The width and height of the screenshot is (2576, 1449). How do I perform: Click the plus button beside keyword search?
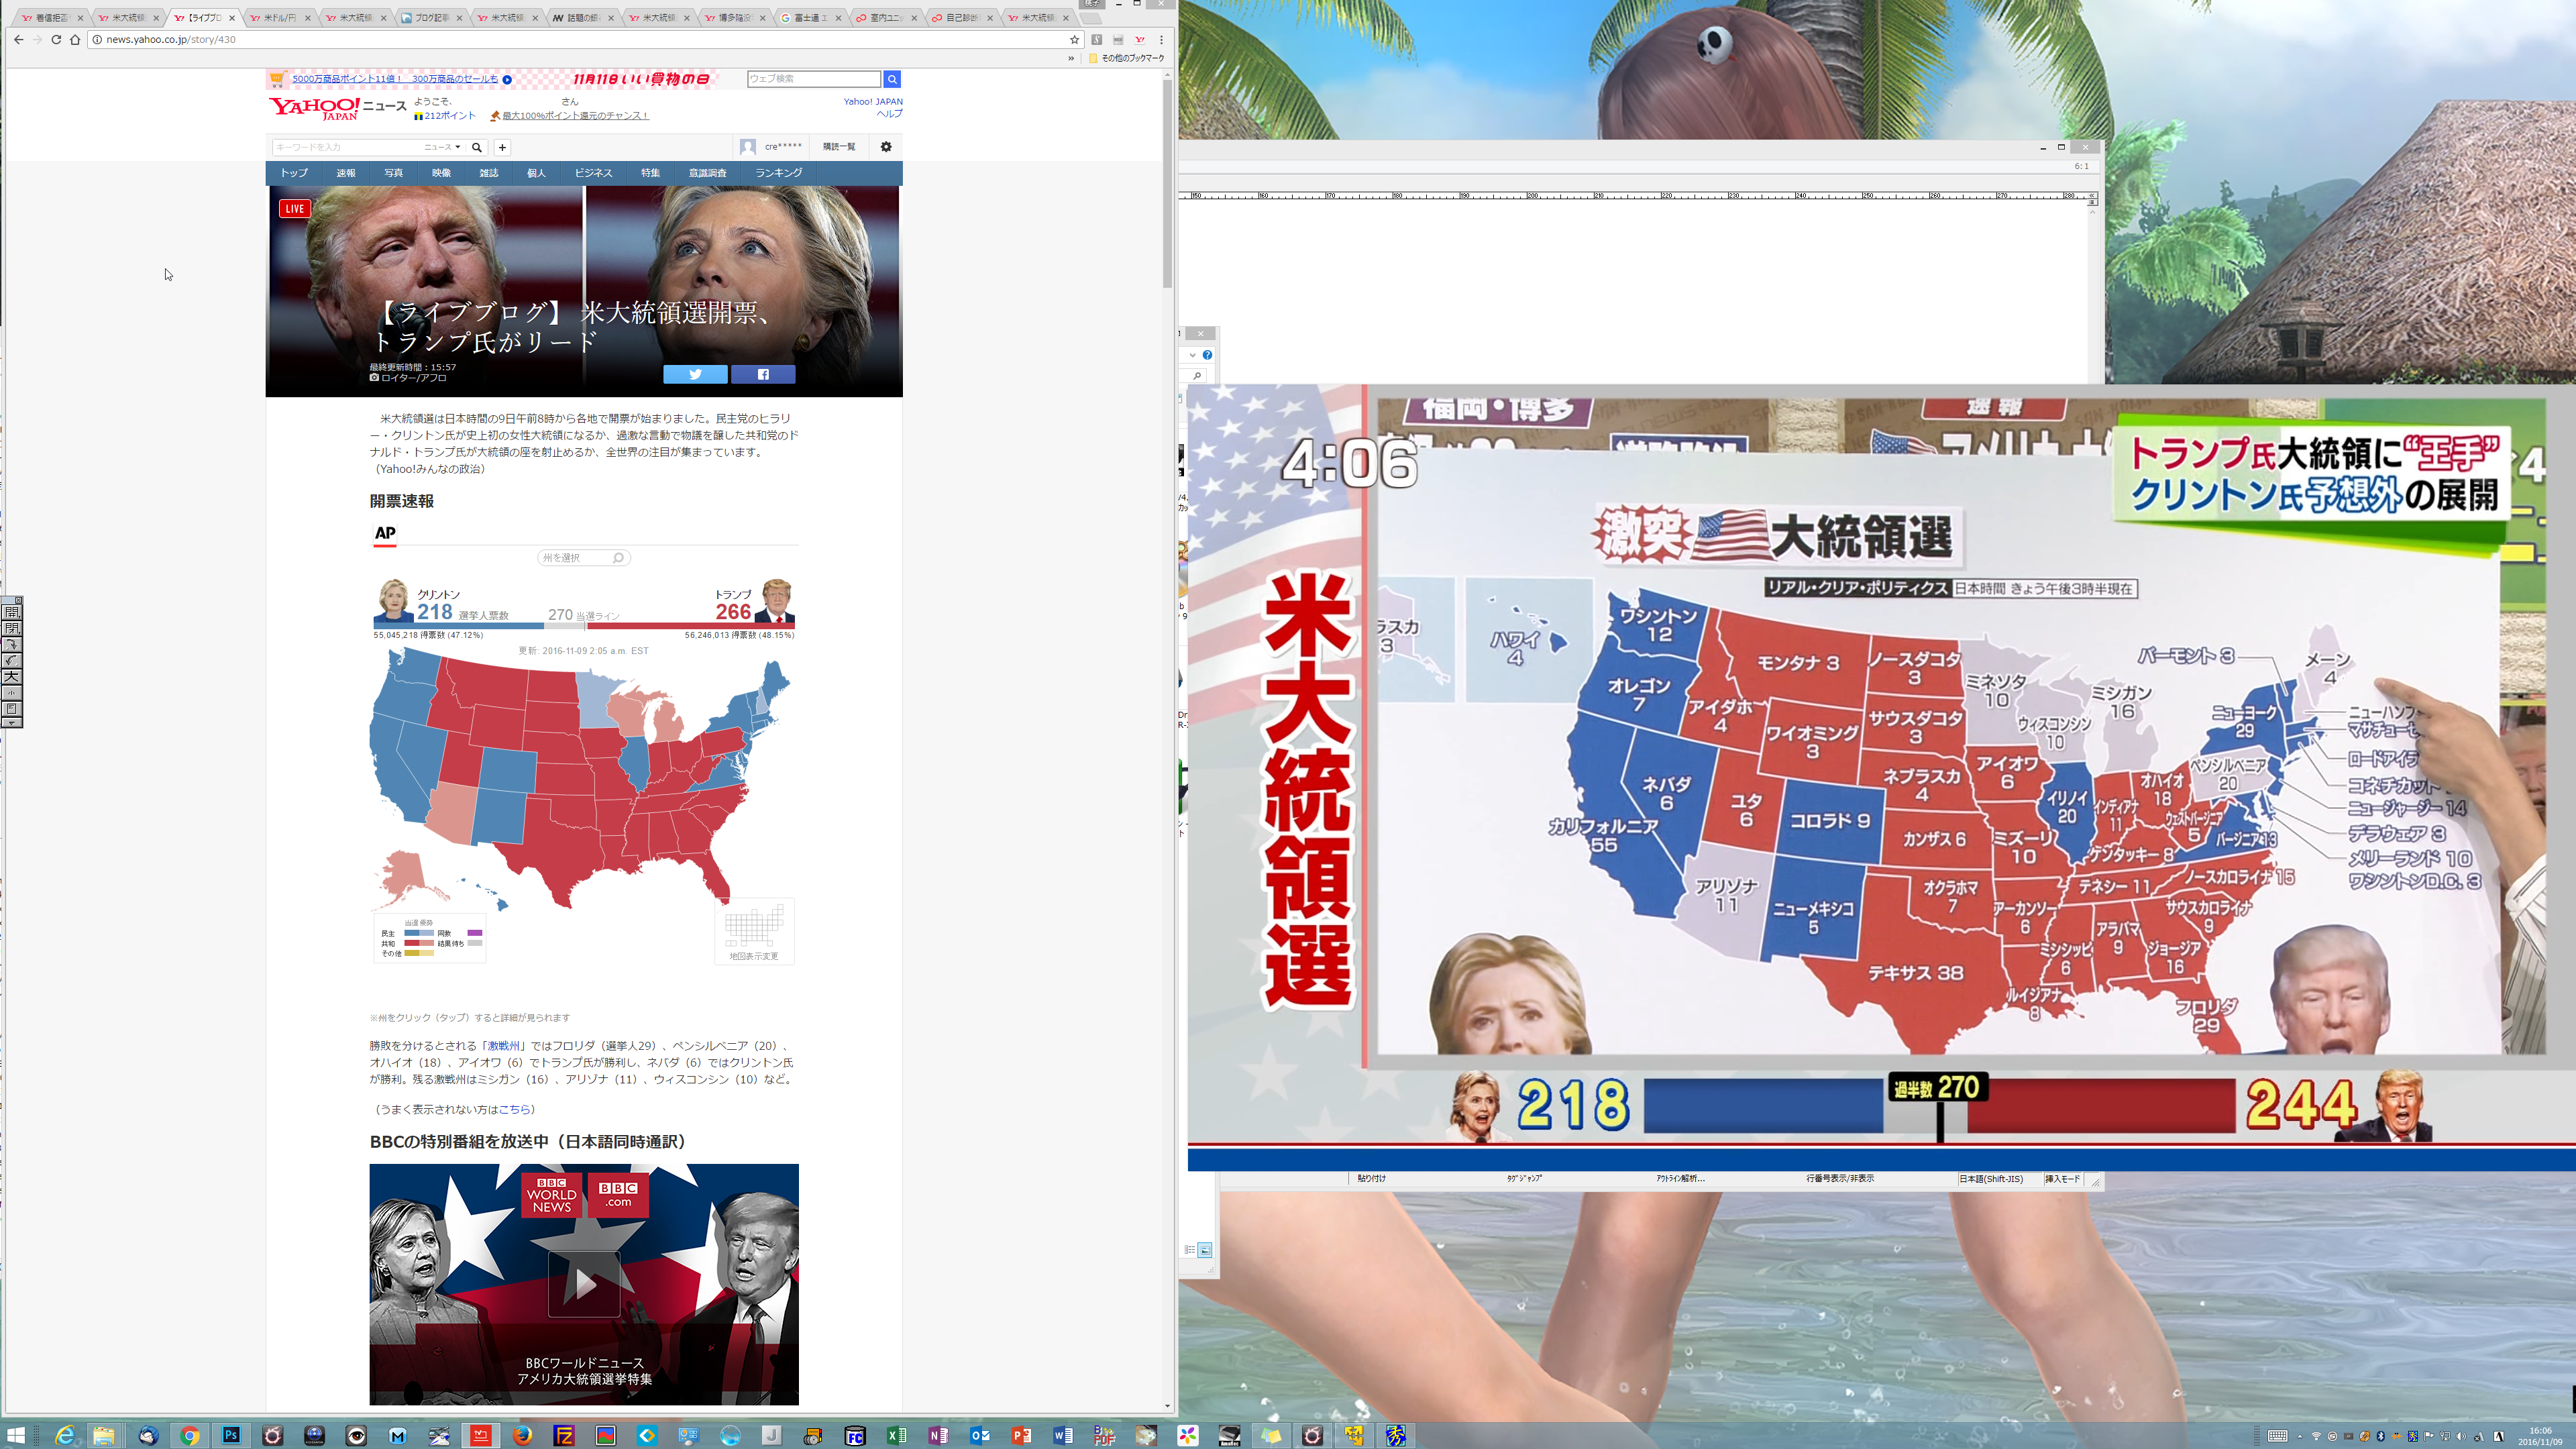(502, 147)
